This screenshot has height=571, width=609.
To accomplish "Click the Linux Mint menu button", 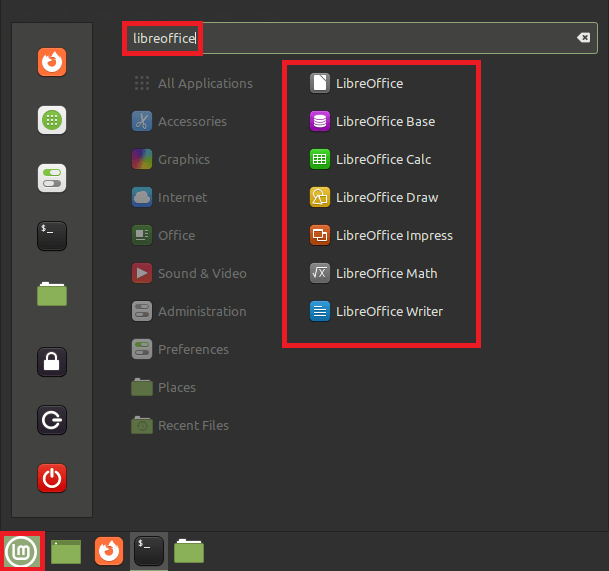I will (x=22, y=552).
